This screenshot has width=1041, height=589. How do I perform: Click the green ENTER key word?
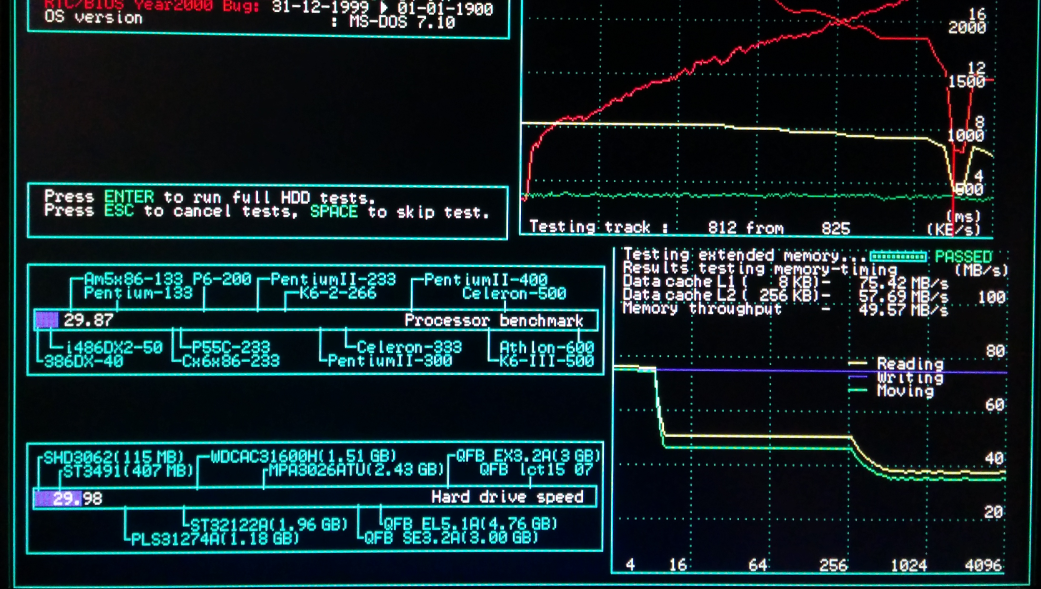[129, 197]
